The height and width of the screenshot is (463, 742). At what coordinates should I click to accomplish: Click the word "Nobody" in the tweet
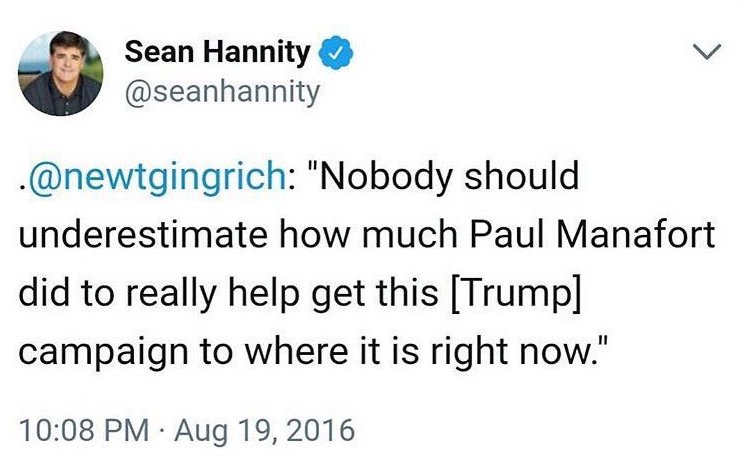(x=385, y=177)
